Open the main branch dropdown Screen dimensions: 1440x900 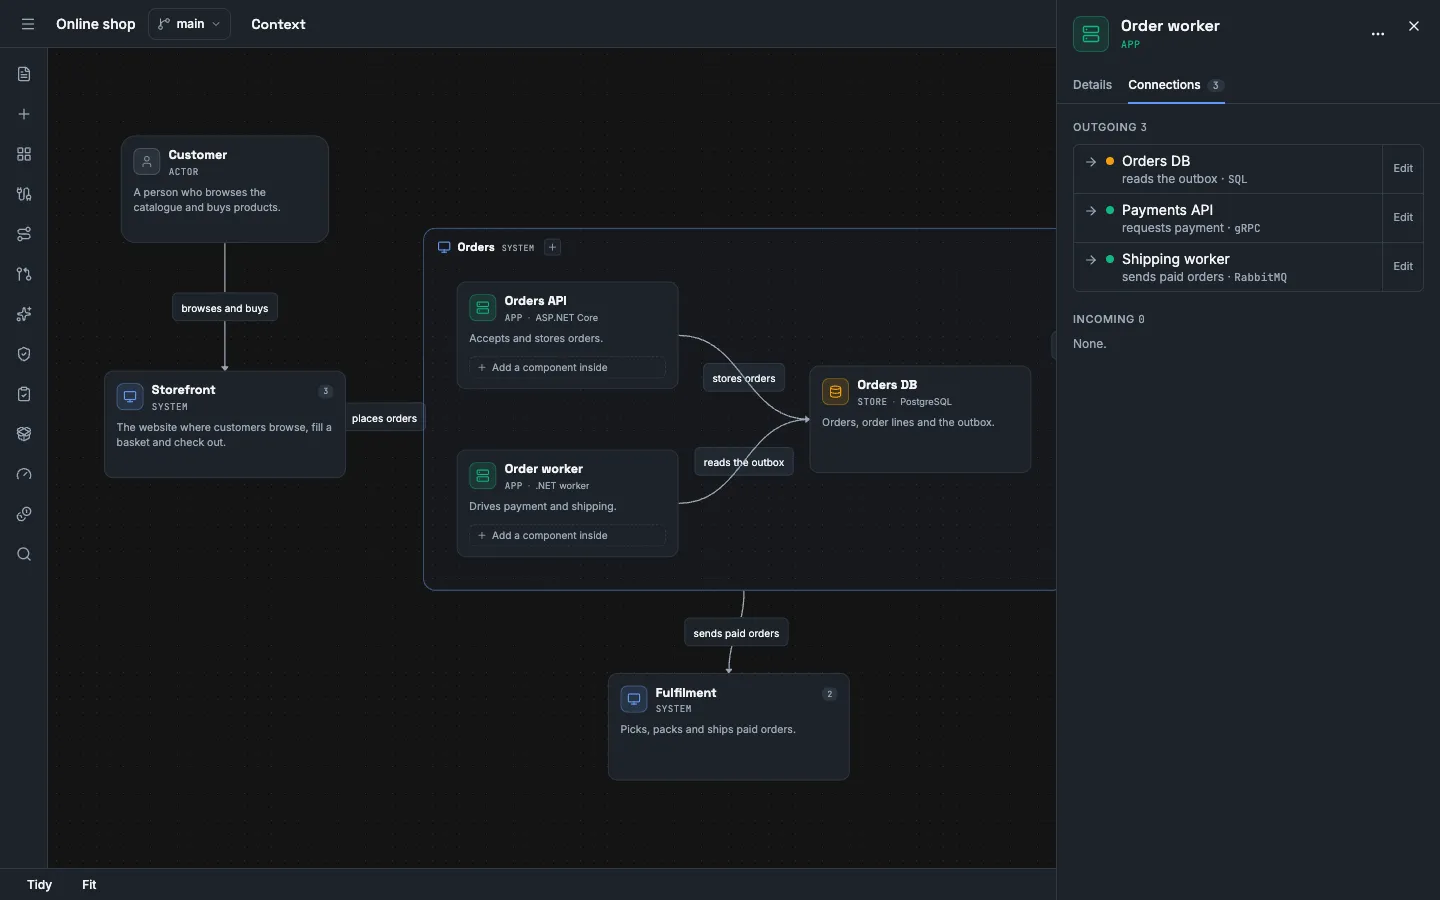tap(189, 24)
